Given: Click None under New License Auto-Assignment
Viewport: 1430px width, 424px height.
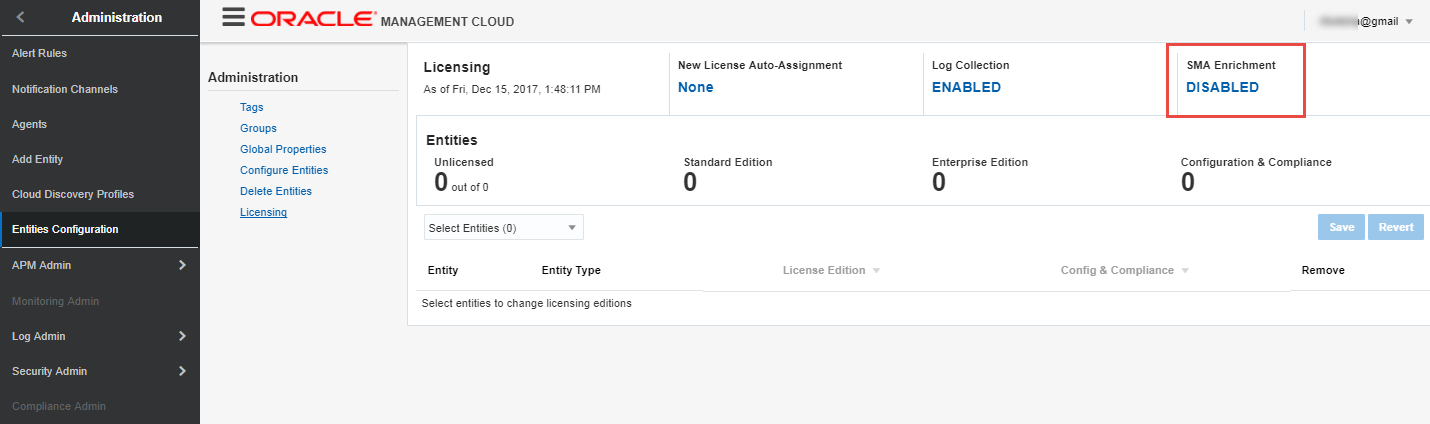Looking at the screenshot, I should [x=696, y=87].
